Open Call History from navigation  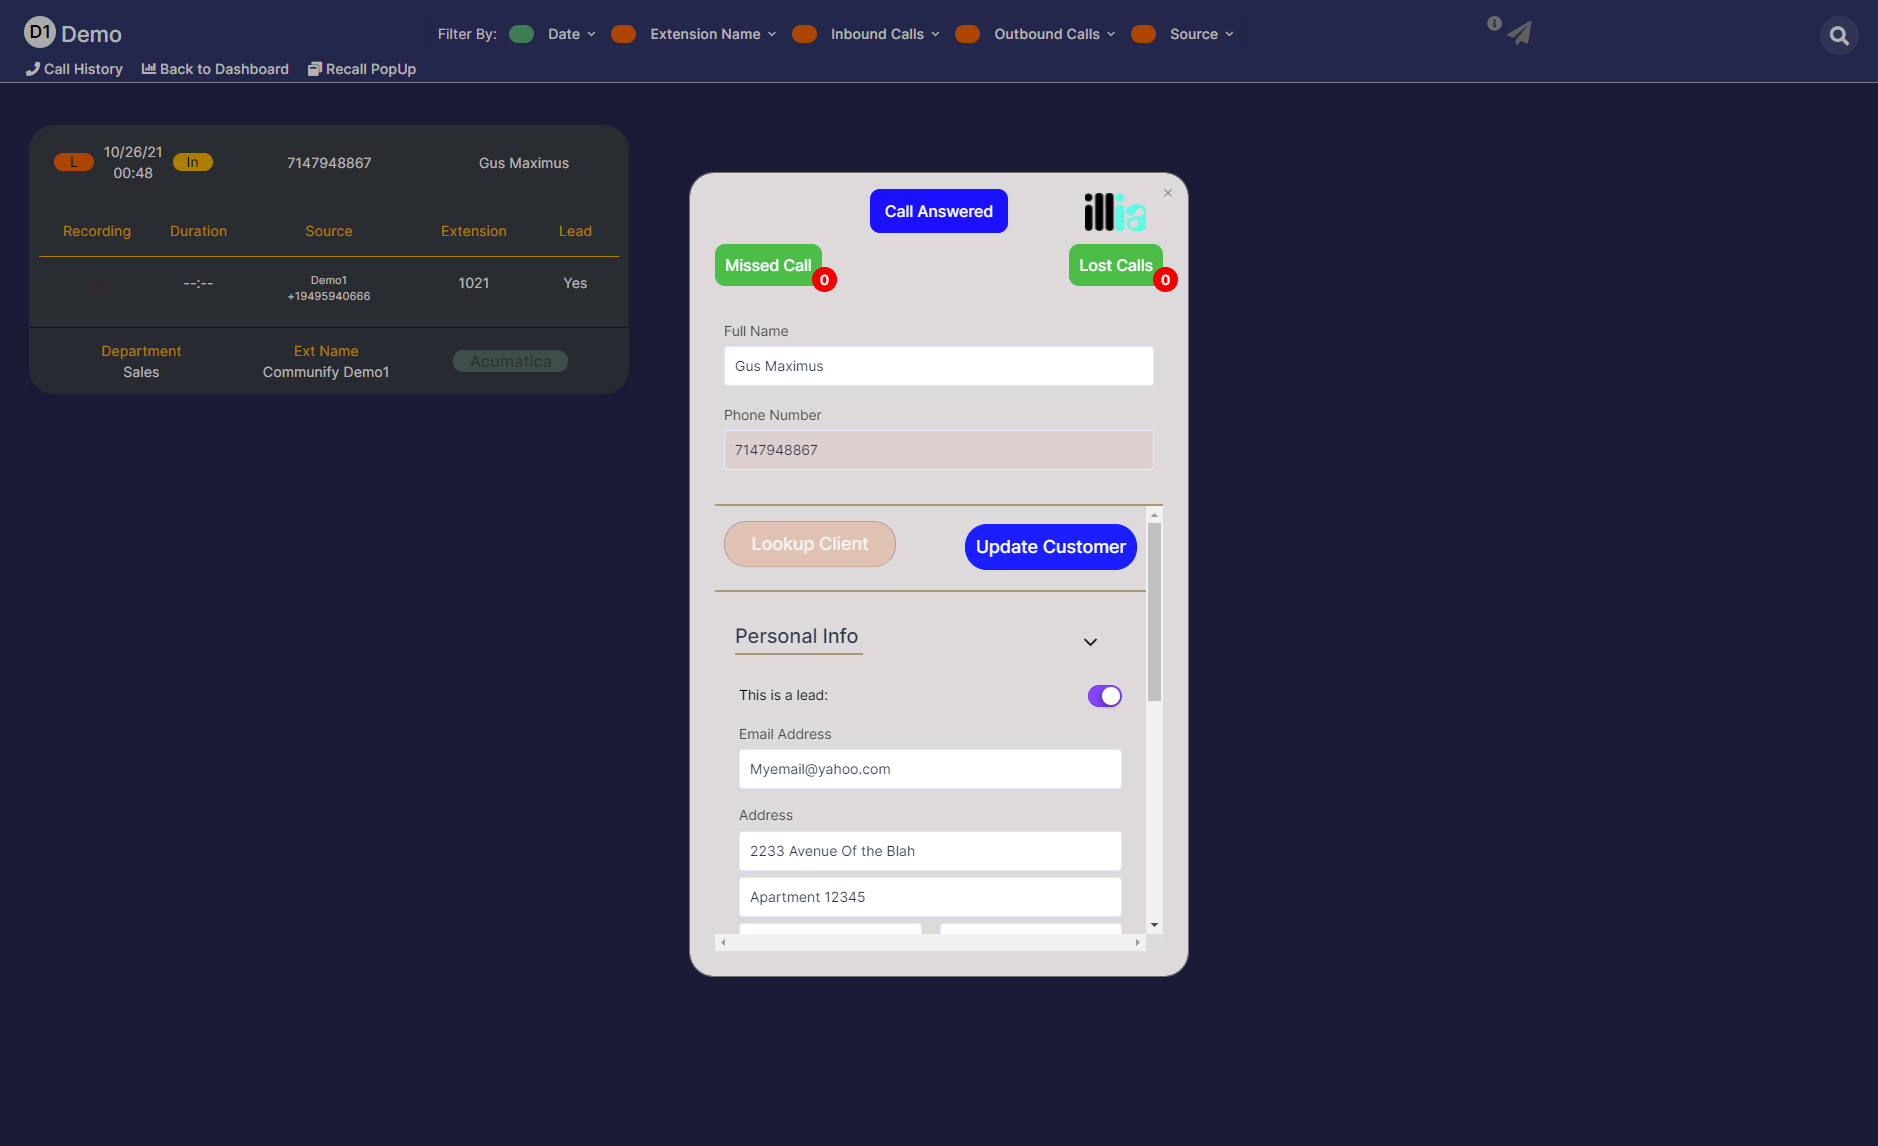(x=74, y=69)
